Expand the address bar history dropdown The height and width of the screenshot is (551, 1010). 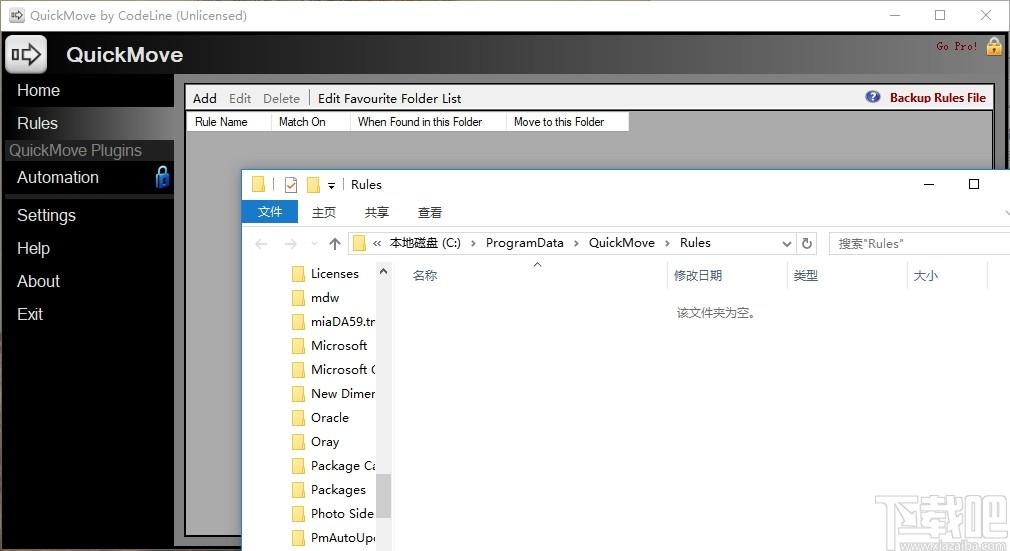click(x=786, y=244)
